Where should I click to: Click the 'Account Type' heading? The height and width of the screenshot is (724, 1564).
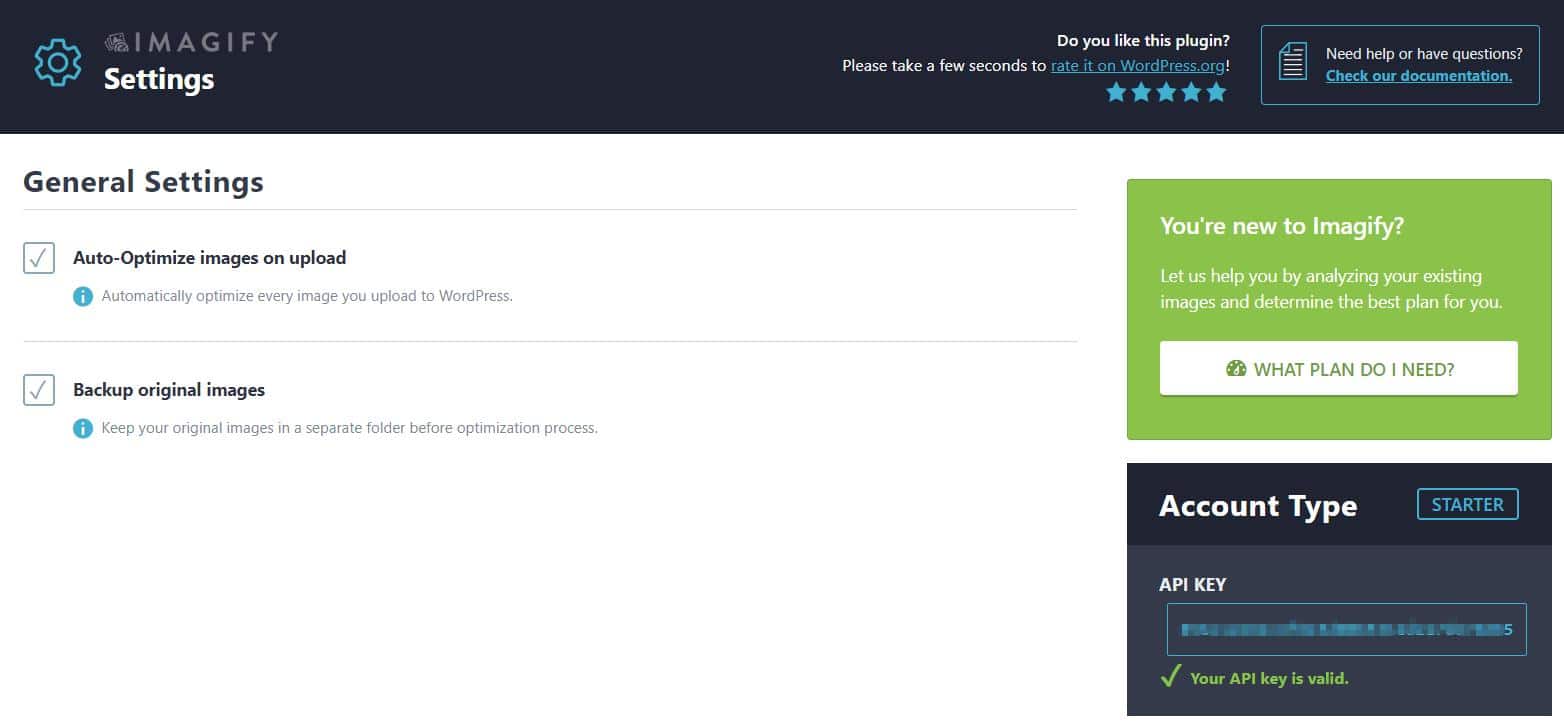(1258, 506)
